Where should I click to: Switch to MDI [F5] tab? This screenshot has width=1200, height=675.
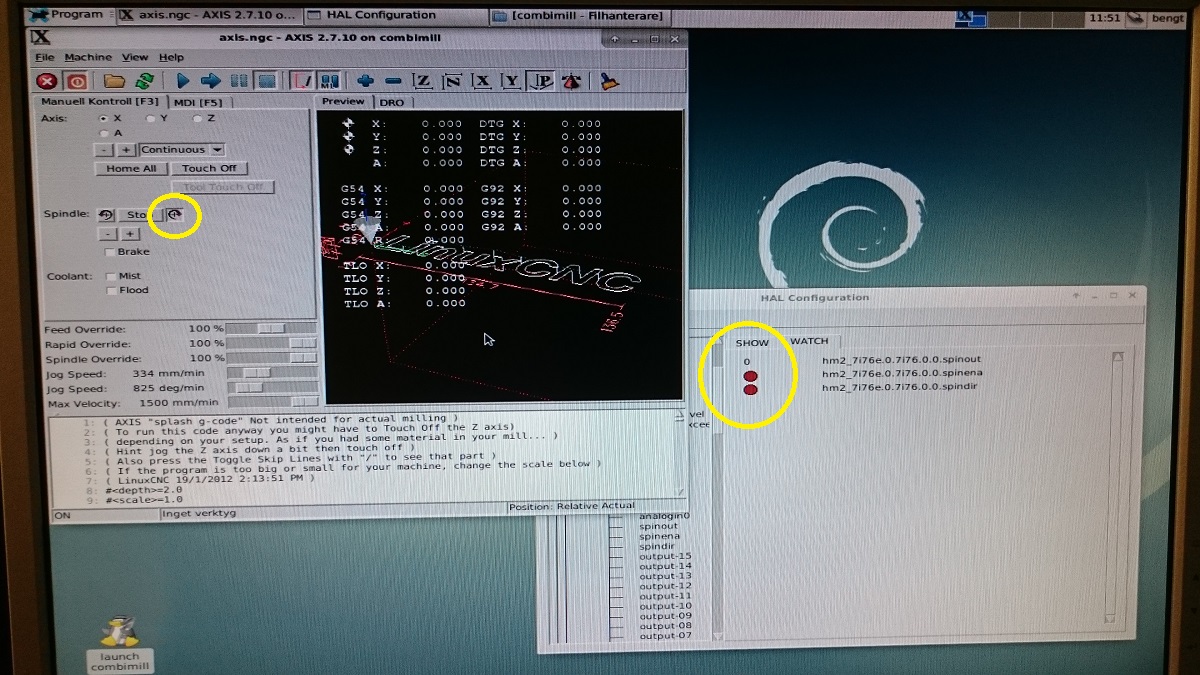point(198,102)
